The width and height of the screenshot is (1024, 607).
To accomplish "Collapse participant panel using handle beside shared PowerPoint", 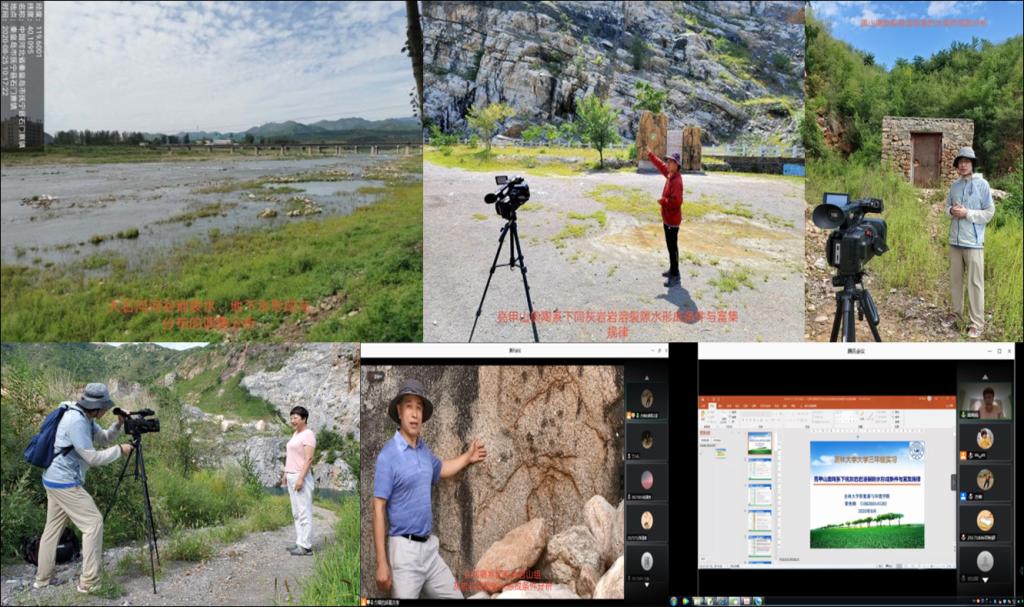I will coord(955,480).
